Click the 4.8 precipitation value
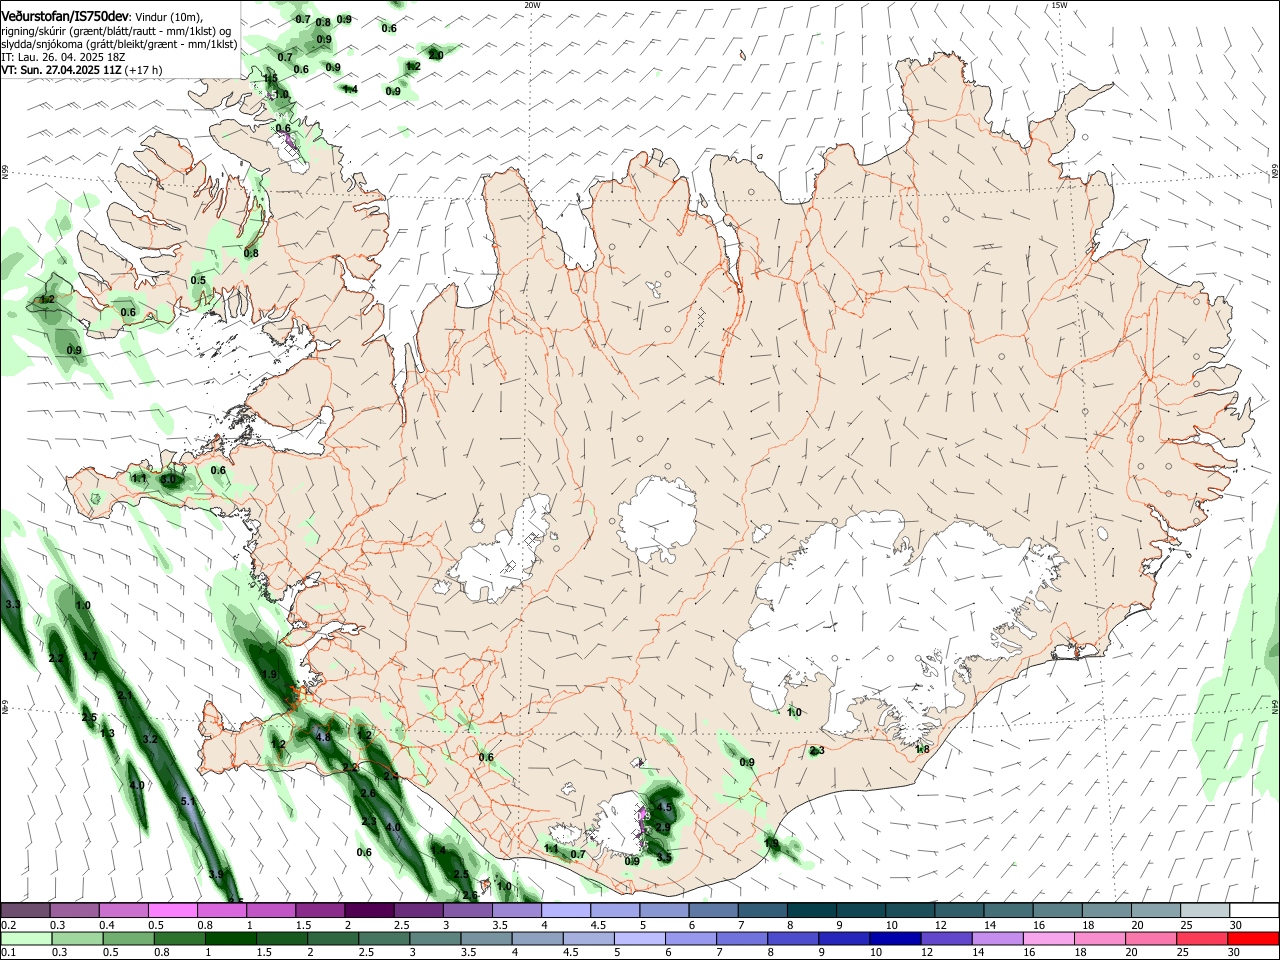Viewport: 1280px width, 960px height. pyautogui.click(x=323, y=737)
